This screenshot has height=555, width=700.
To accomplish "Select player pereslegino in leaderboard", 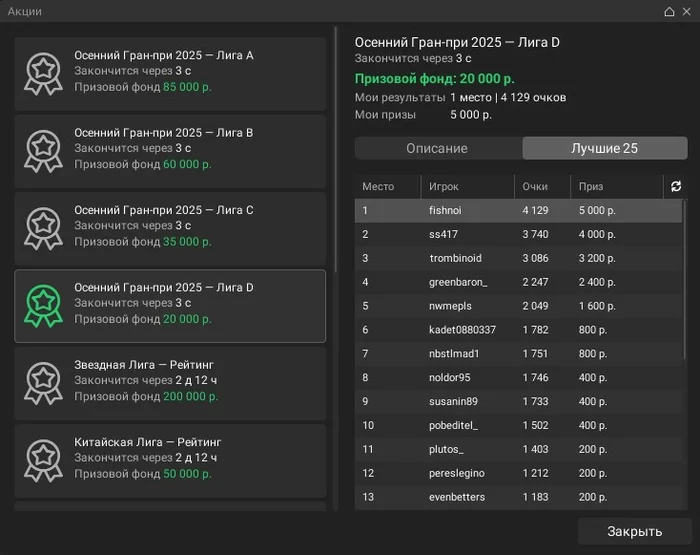I will (x=518, y=473).
